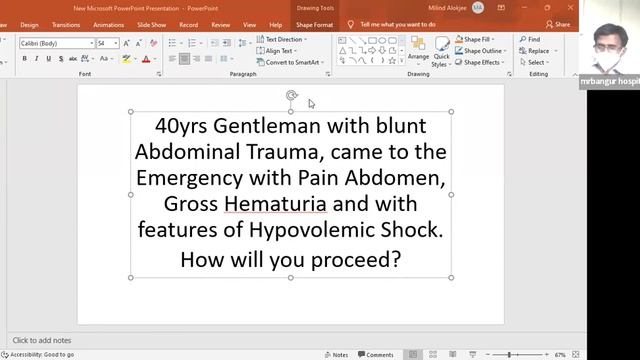Pick the oval shape in the shapes gallery
The image size is (640, 360).
pyautogui.click(x=382, y=40)
